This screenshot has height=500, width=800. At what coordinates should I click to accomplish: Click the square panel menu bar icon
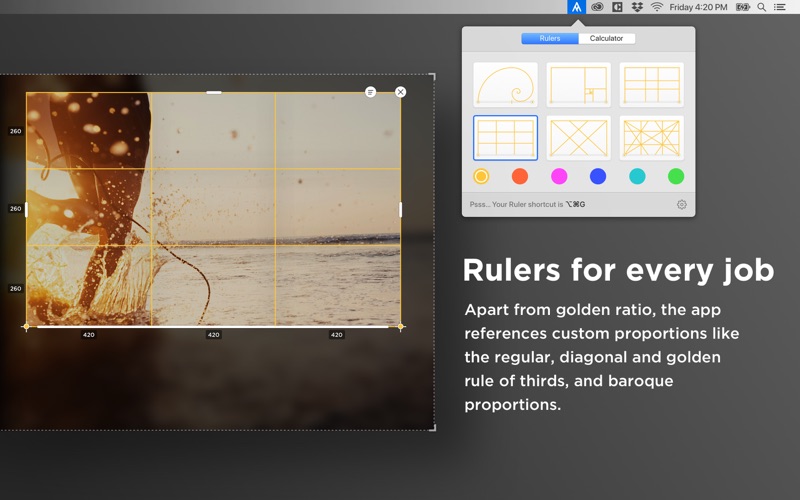(617, 7)
